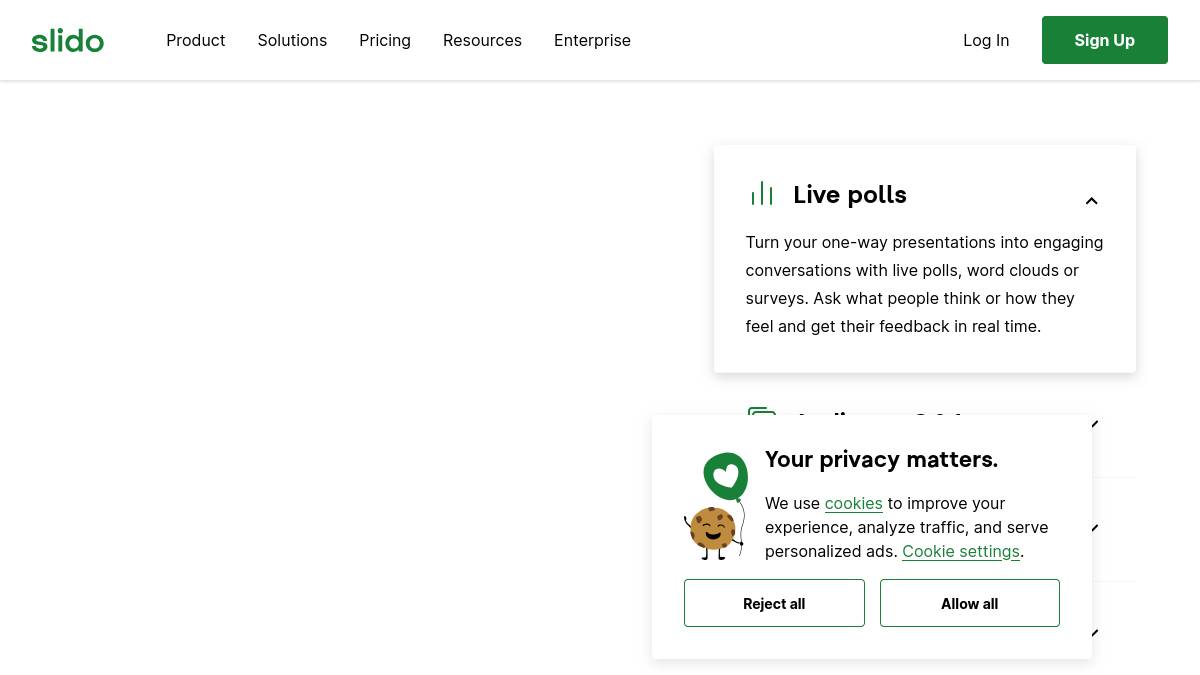The width and height of the screenshot is (1200, 675).
Task: Open Cookie settings link
Action: pos(960,552)
